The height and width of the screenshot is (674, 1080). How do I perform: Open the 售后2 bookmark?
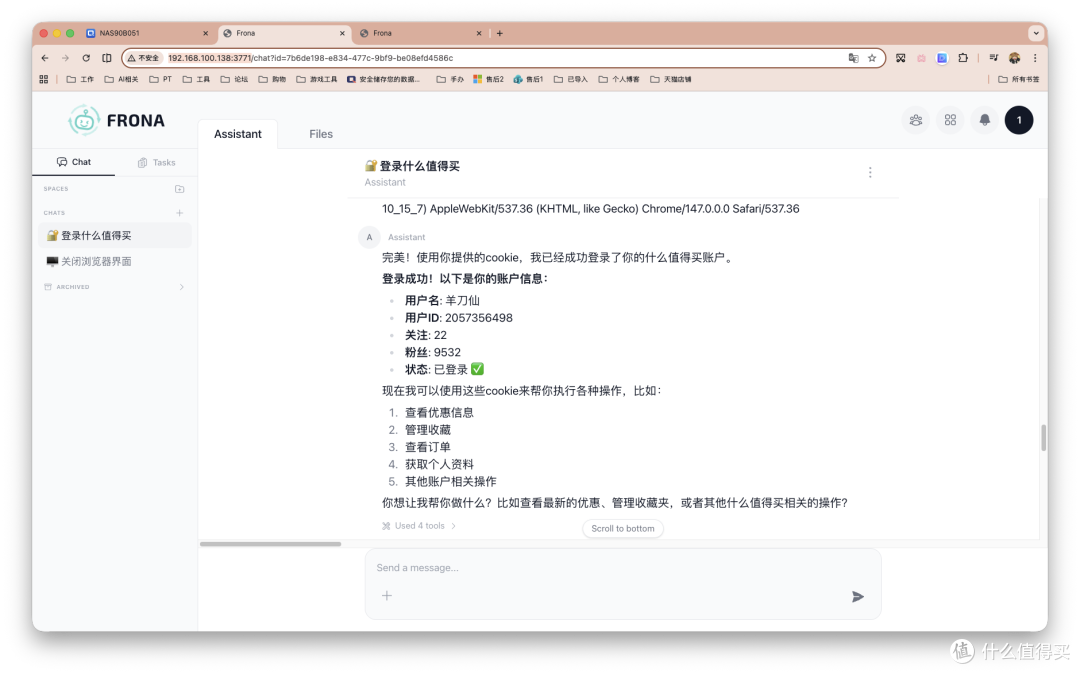pos(488,79)
